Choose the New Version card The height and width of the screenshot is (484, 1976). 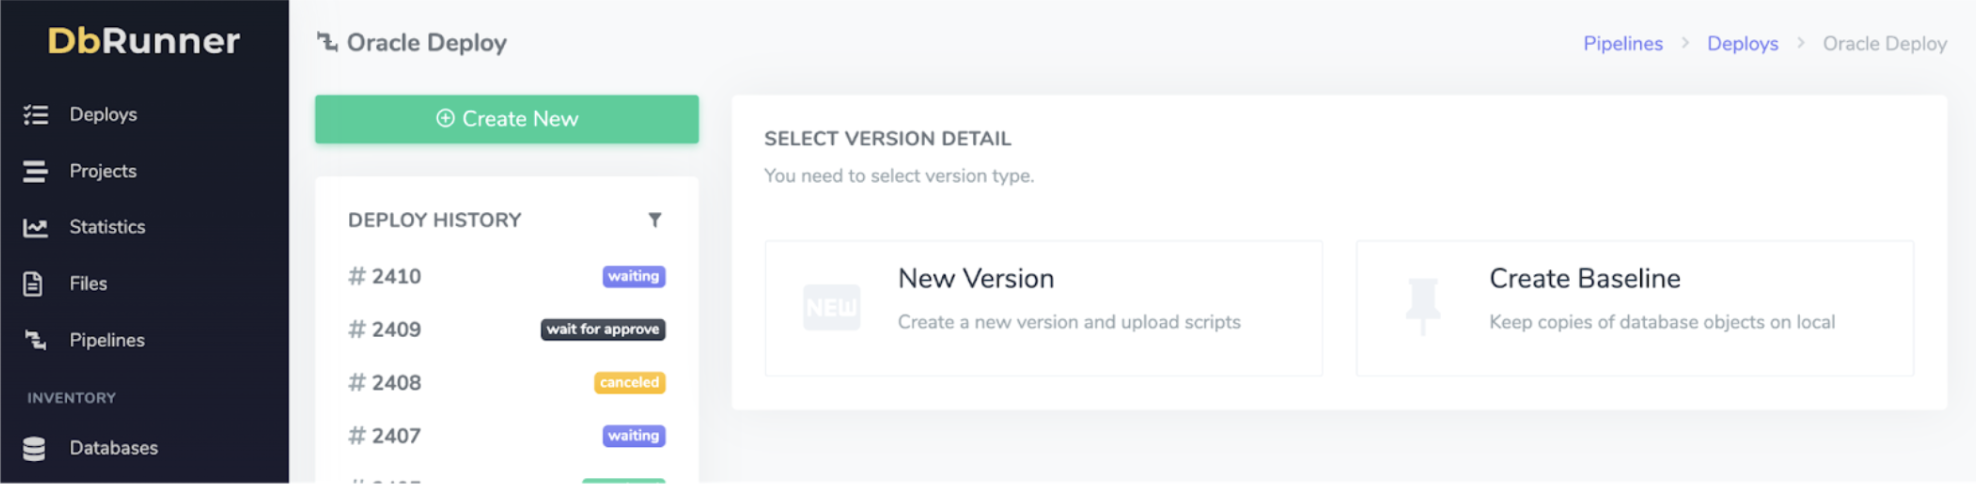1043,308
